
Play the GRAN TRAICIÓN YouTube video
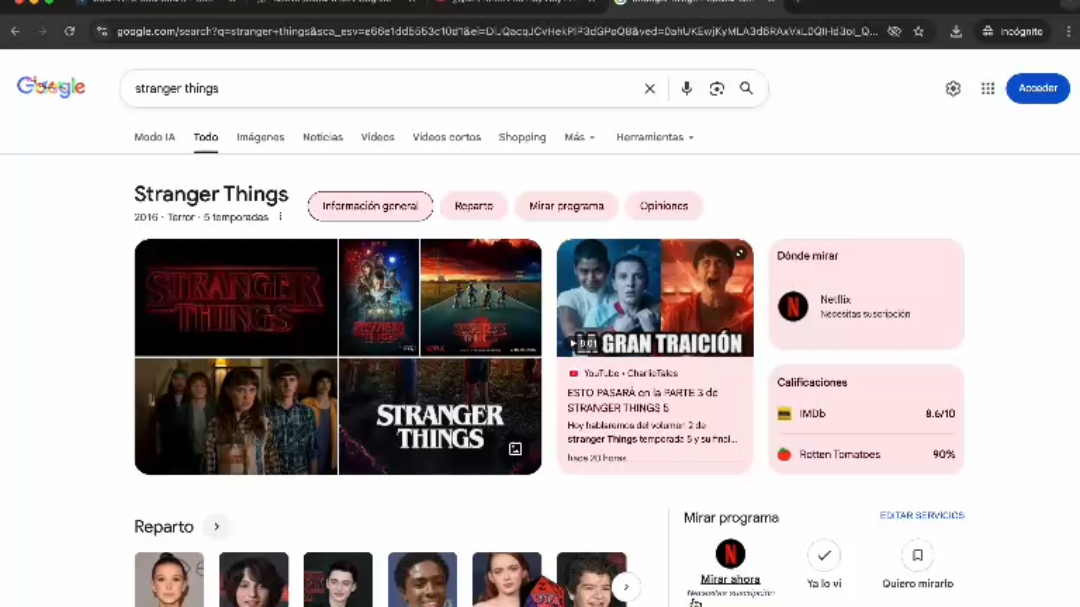click(655, 297)
